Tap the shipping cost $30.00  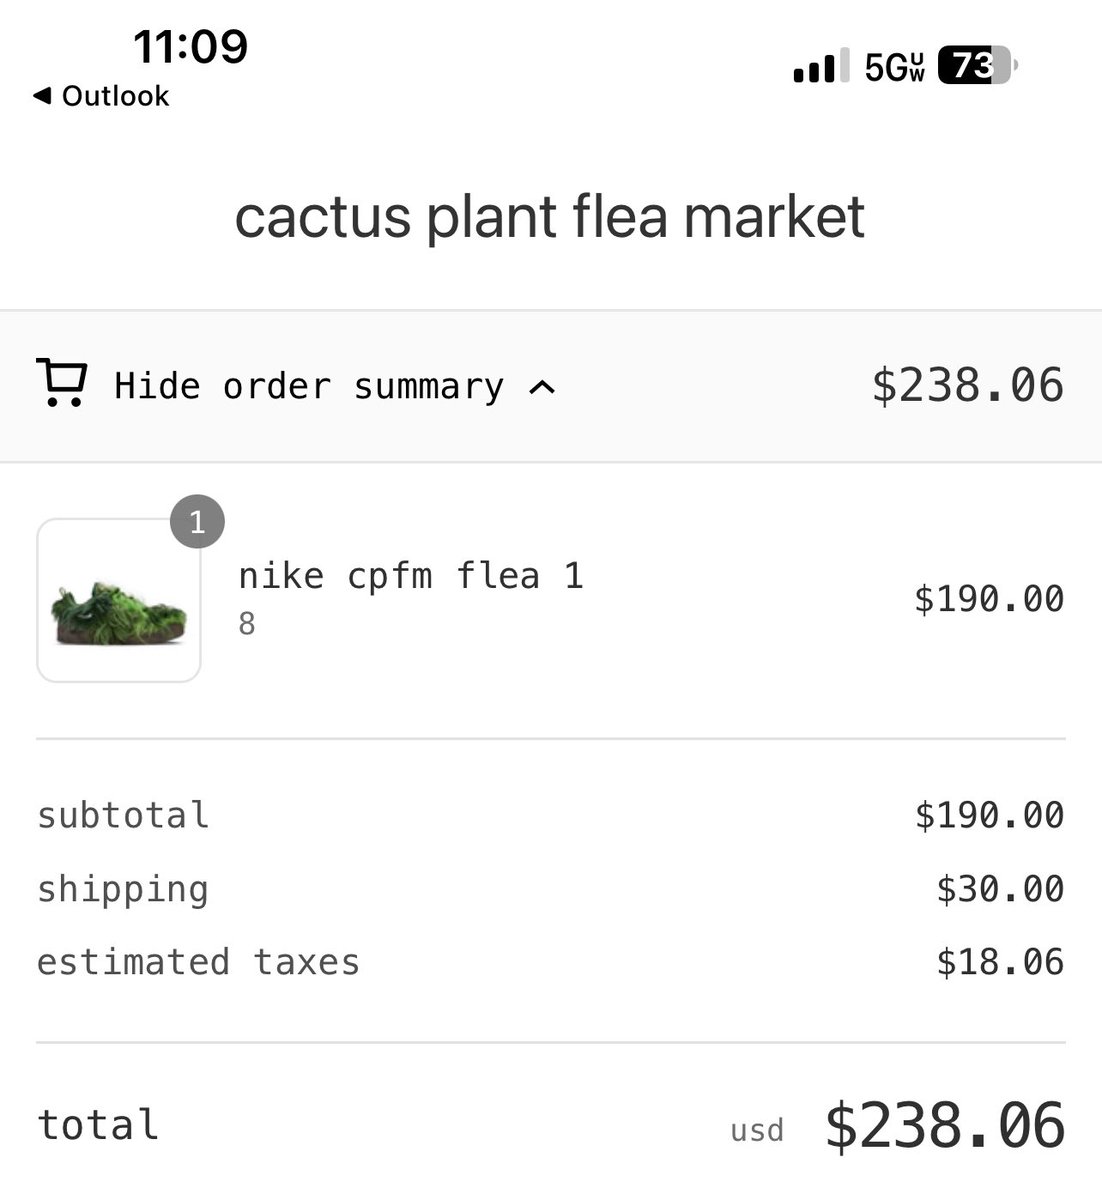click(1000, 889)
